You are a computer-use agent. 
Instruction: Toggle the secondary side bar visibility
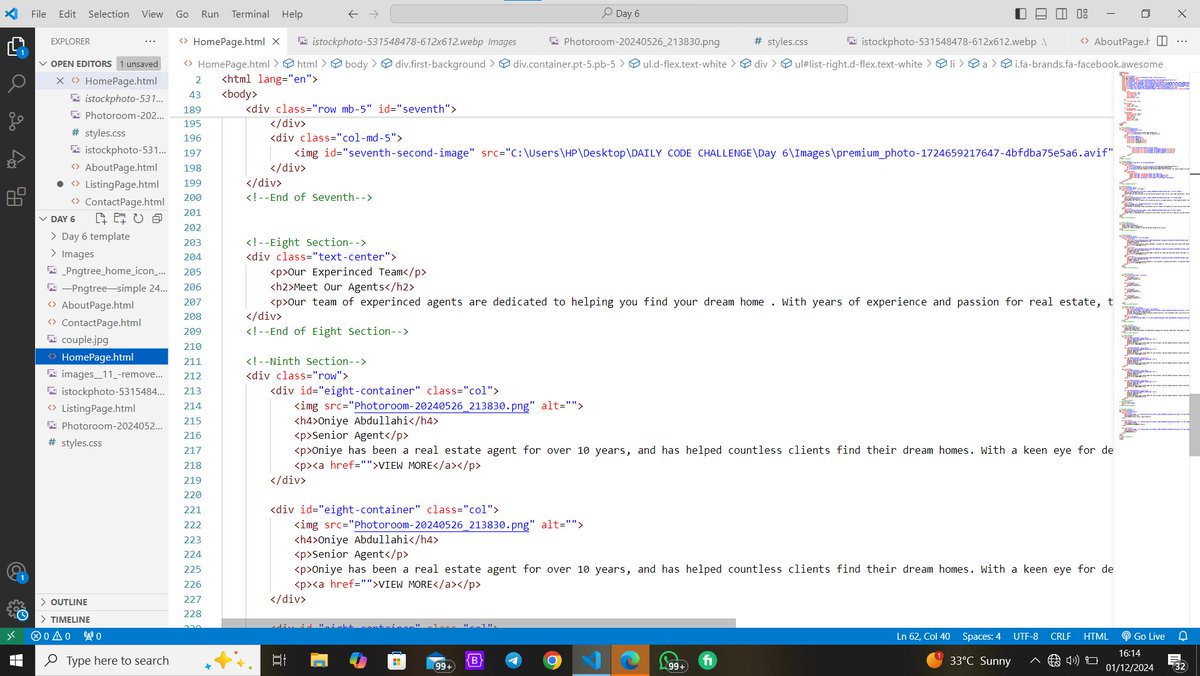coord(1060,14)
